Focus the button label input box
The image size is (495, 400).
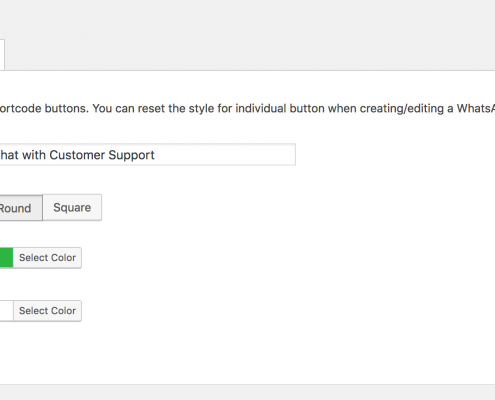(x=147, y=155)
